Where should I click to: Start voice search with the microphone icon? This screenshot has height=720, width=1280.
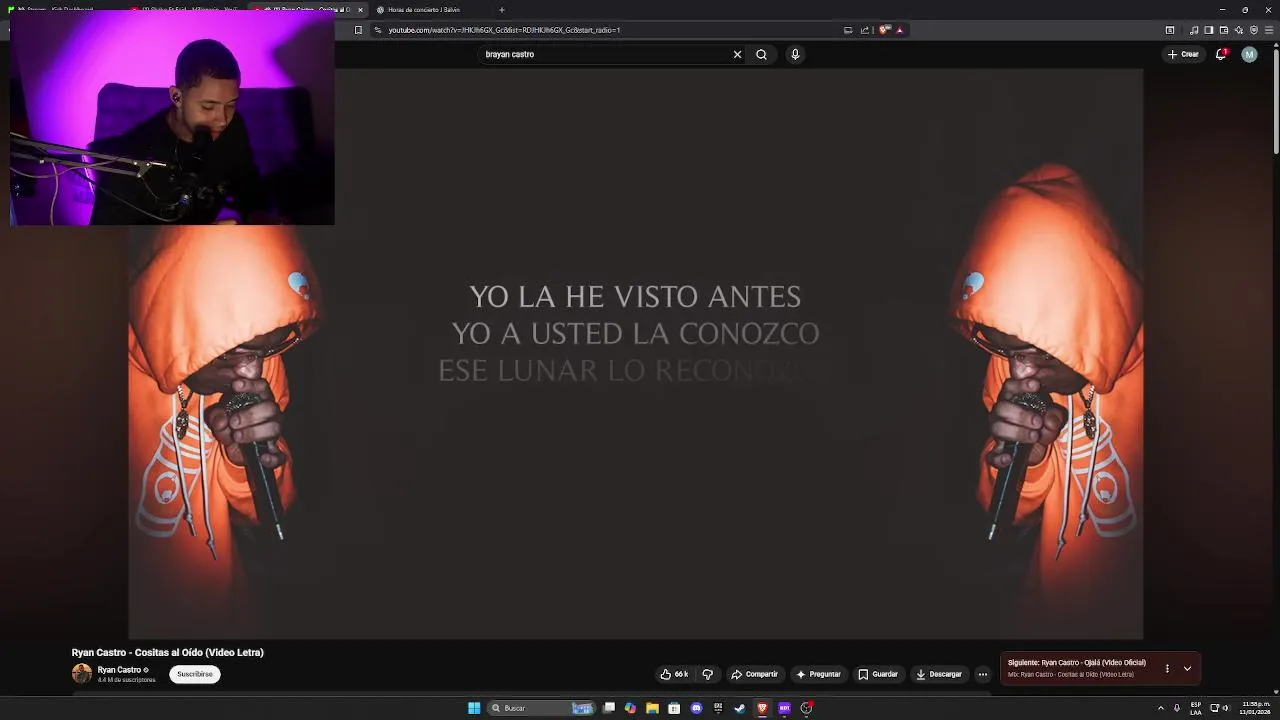[x=795, y=54]
